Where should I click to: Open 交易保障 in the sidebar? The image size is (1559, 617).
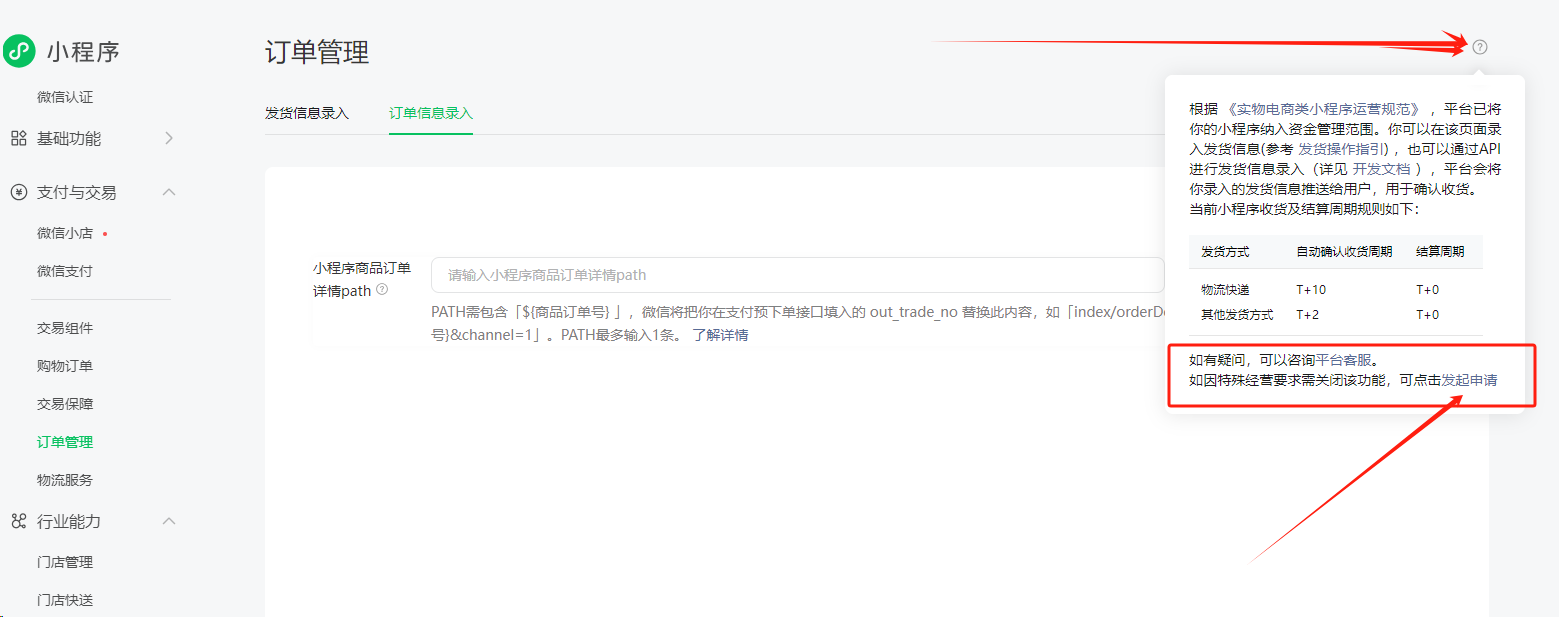pos(65,404)
